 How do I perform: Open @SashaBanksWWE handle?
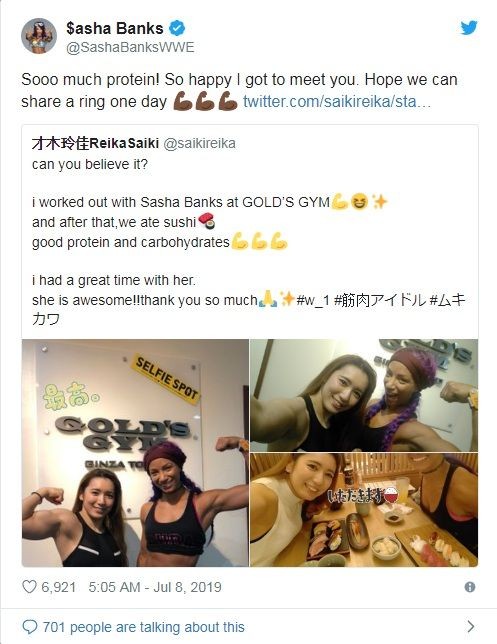point(130,48)
